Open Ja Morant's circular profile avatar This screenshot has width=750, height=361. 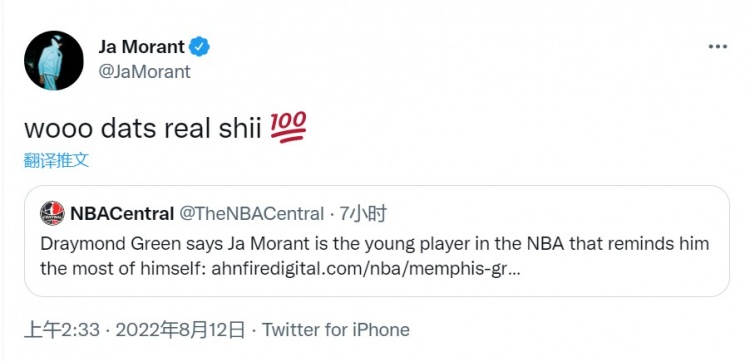point(54,60)
